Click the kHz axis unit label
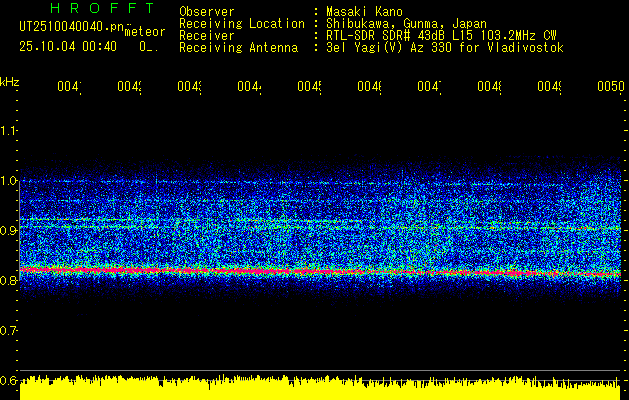This screenshot has height=400, width=629. pos(9,80)
